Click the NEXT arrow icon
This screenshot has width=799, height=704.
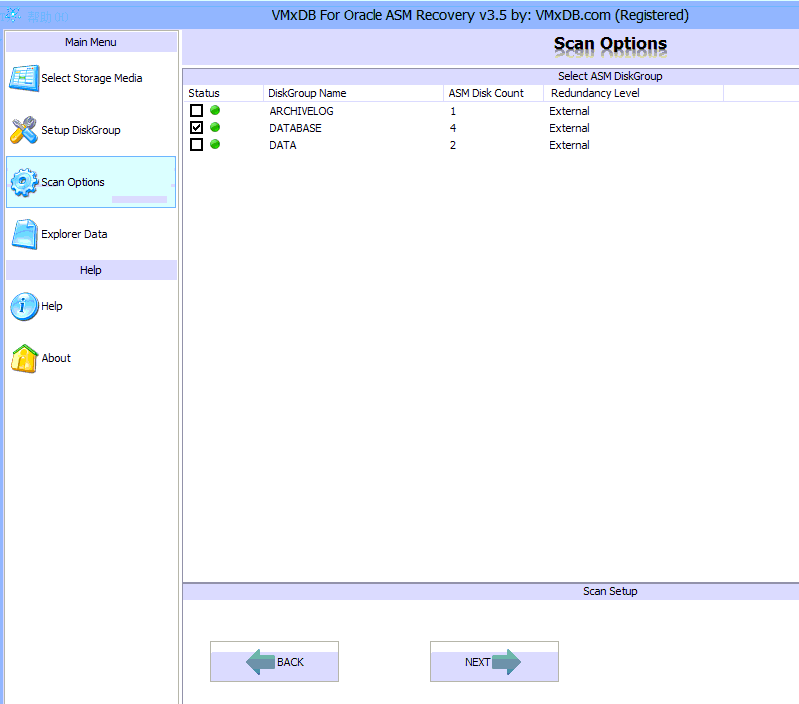pyautogui.click(x=507, y=662)
